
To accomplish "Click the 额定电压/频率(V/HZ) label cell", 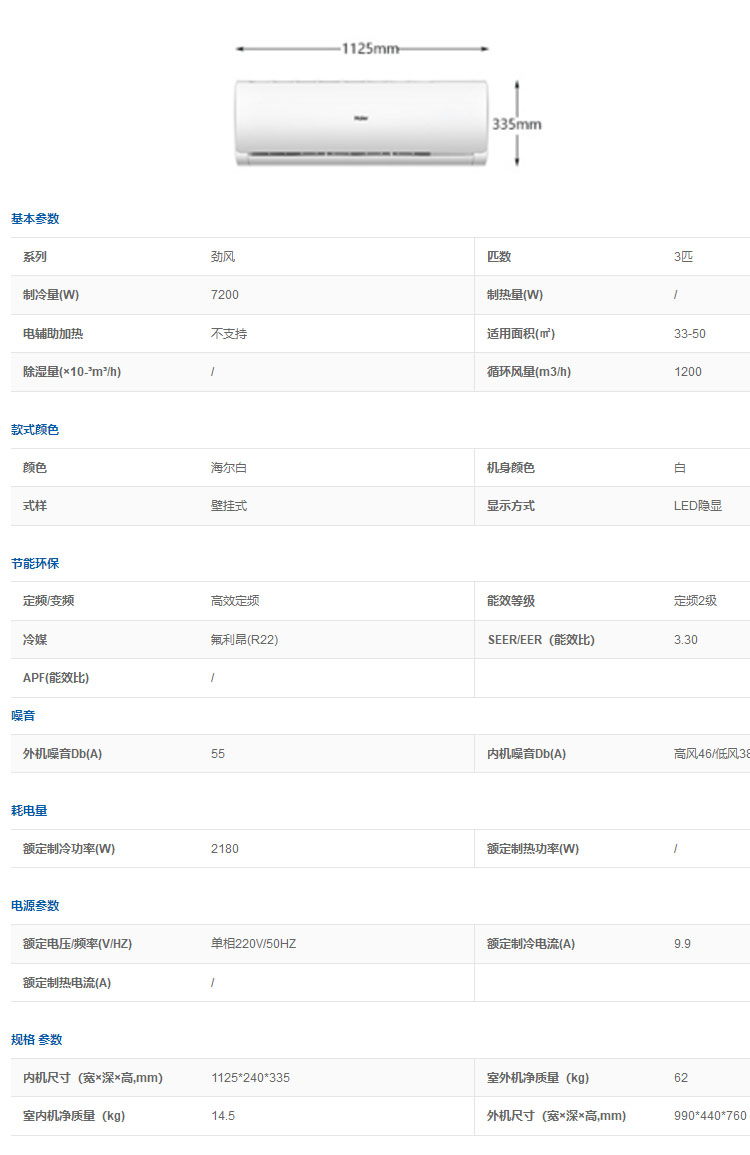I will (x=77, y=944).
